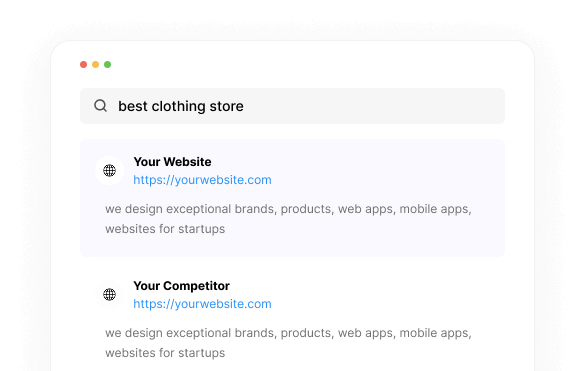The image size is (585, 371).
Task: Click the search magnifier icon
Action: coord(100,106)
